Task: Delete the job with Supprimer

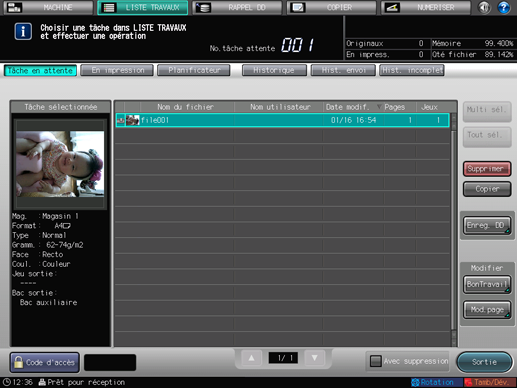Action: pos(487,169)
